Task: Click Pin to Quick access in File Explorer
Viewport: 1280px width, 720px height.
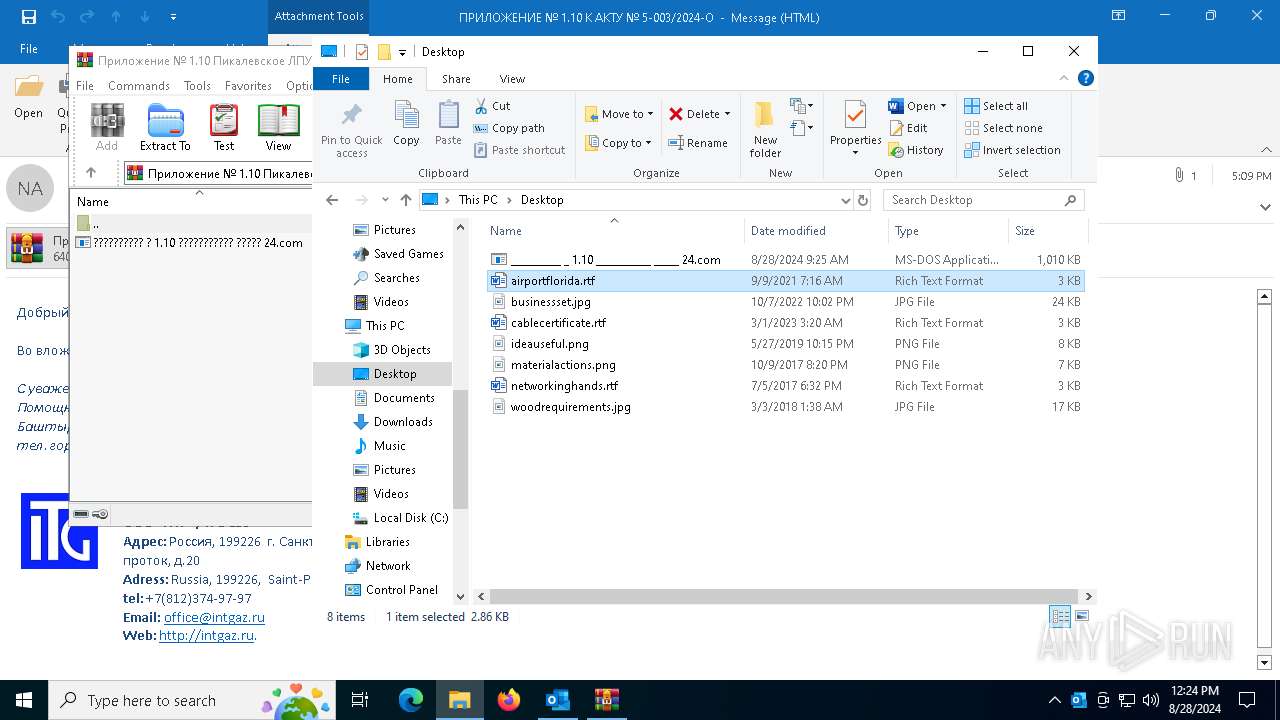Action: tap(351, 129)
